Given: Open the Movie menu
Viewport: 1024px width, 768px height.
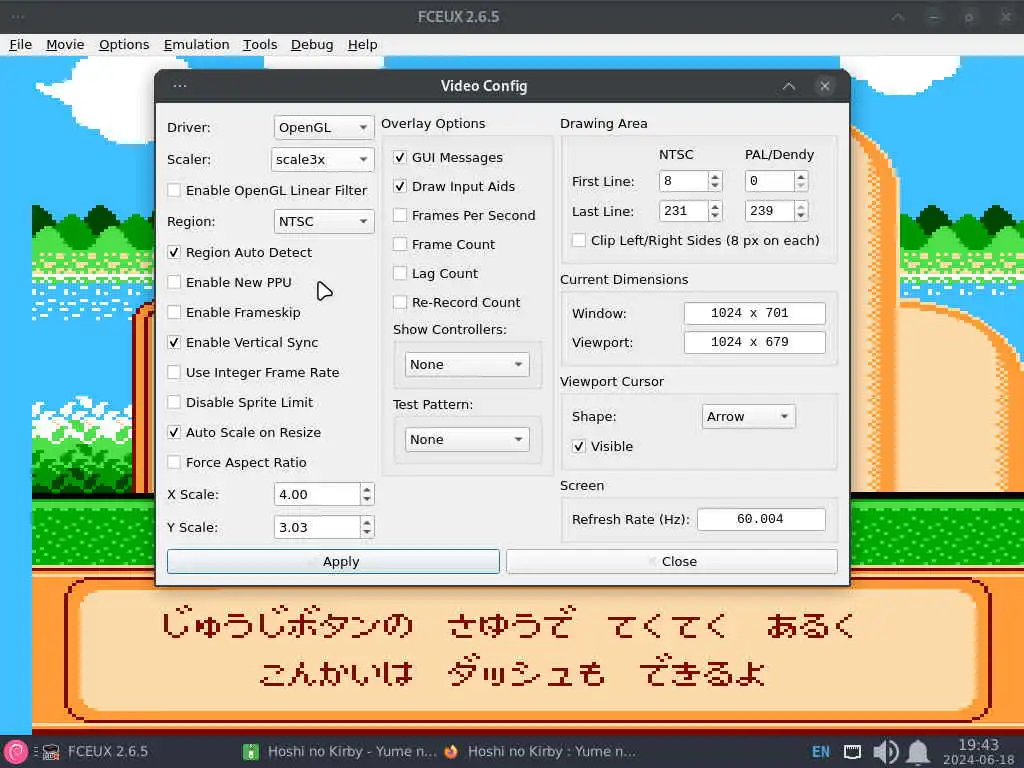Looking at the screenshot, I should tap(65, 44).
